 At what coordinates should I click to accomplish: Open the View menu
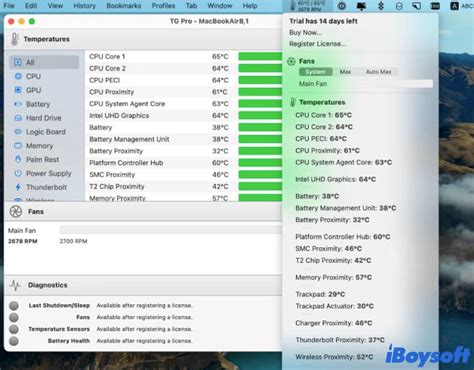click(x=55, y=6)
